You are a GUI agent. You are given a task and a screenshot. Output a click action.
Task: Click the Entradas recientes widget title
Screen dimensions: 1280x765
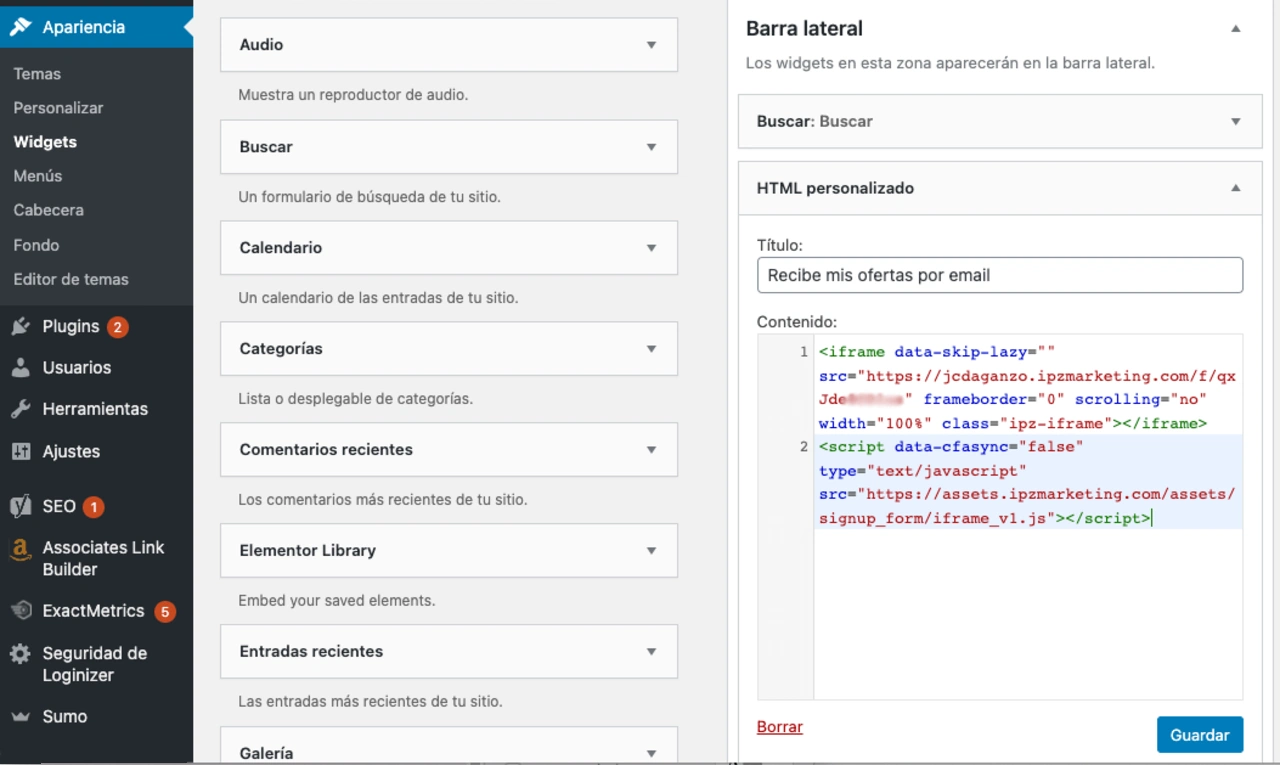(x=311, y=652)
